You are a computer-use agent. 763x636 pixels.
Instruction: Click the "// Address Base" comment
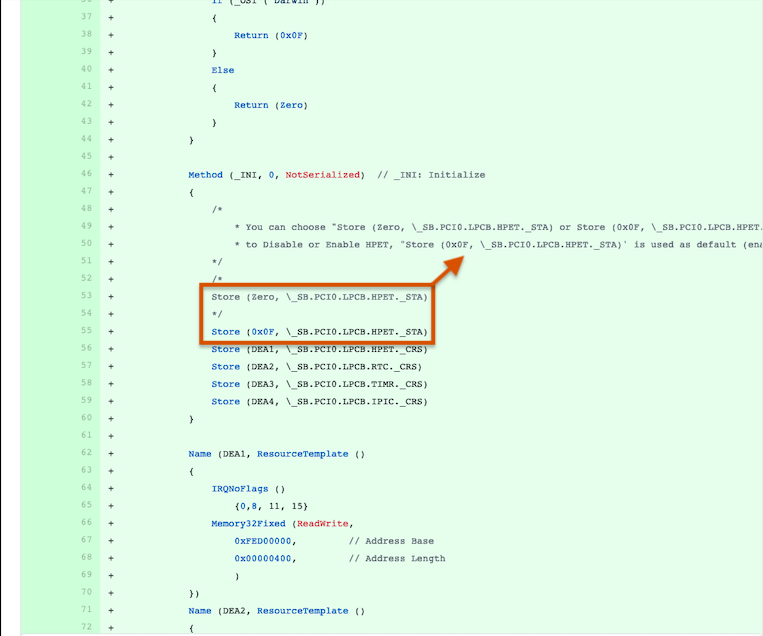[x=391, y=541]
